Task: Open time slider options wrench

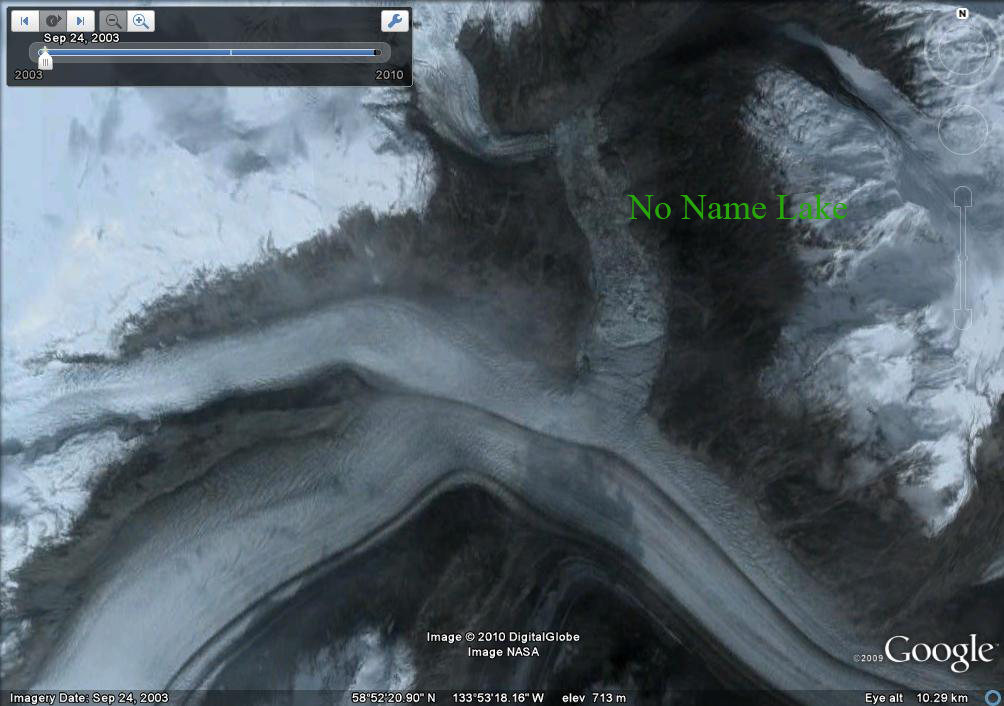Action: coord(395,21)
